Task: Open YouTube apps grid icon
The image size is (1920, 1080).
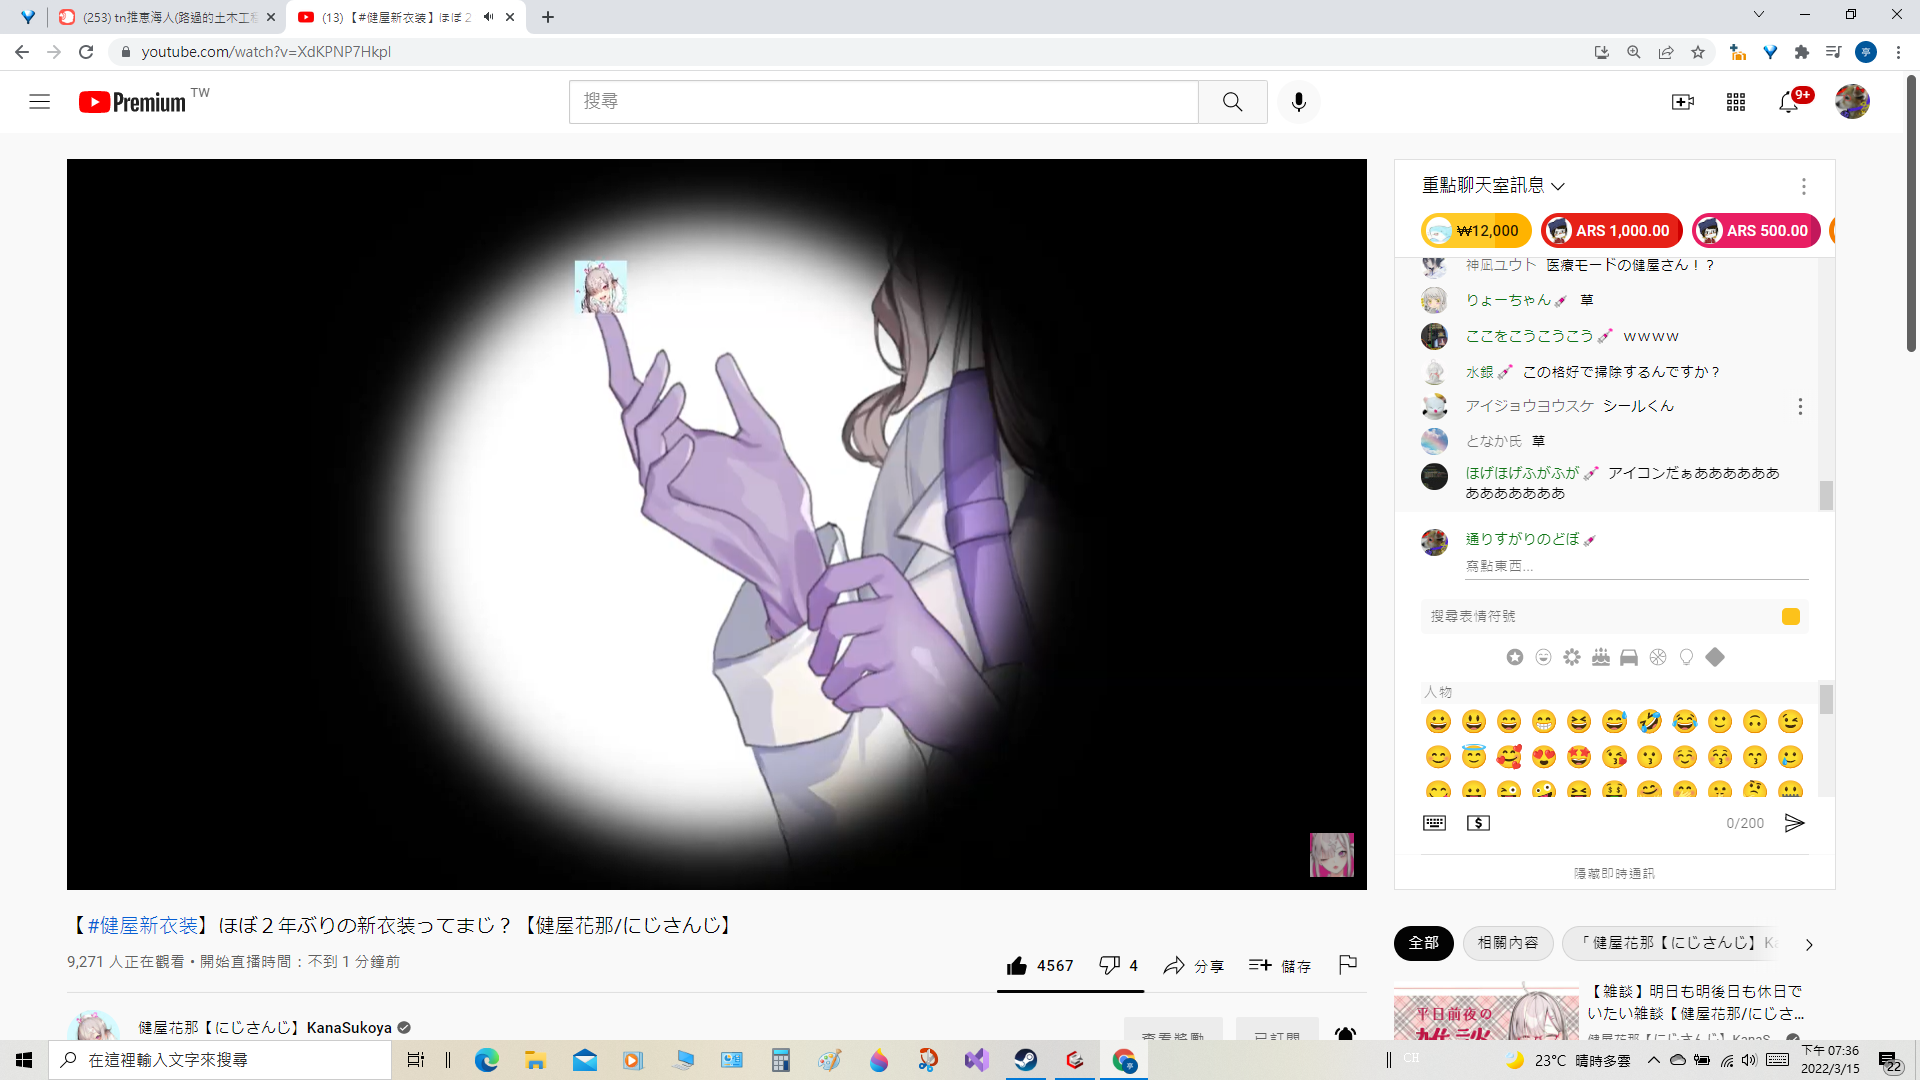Action: [1736, 102]
